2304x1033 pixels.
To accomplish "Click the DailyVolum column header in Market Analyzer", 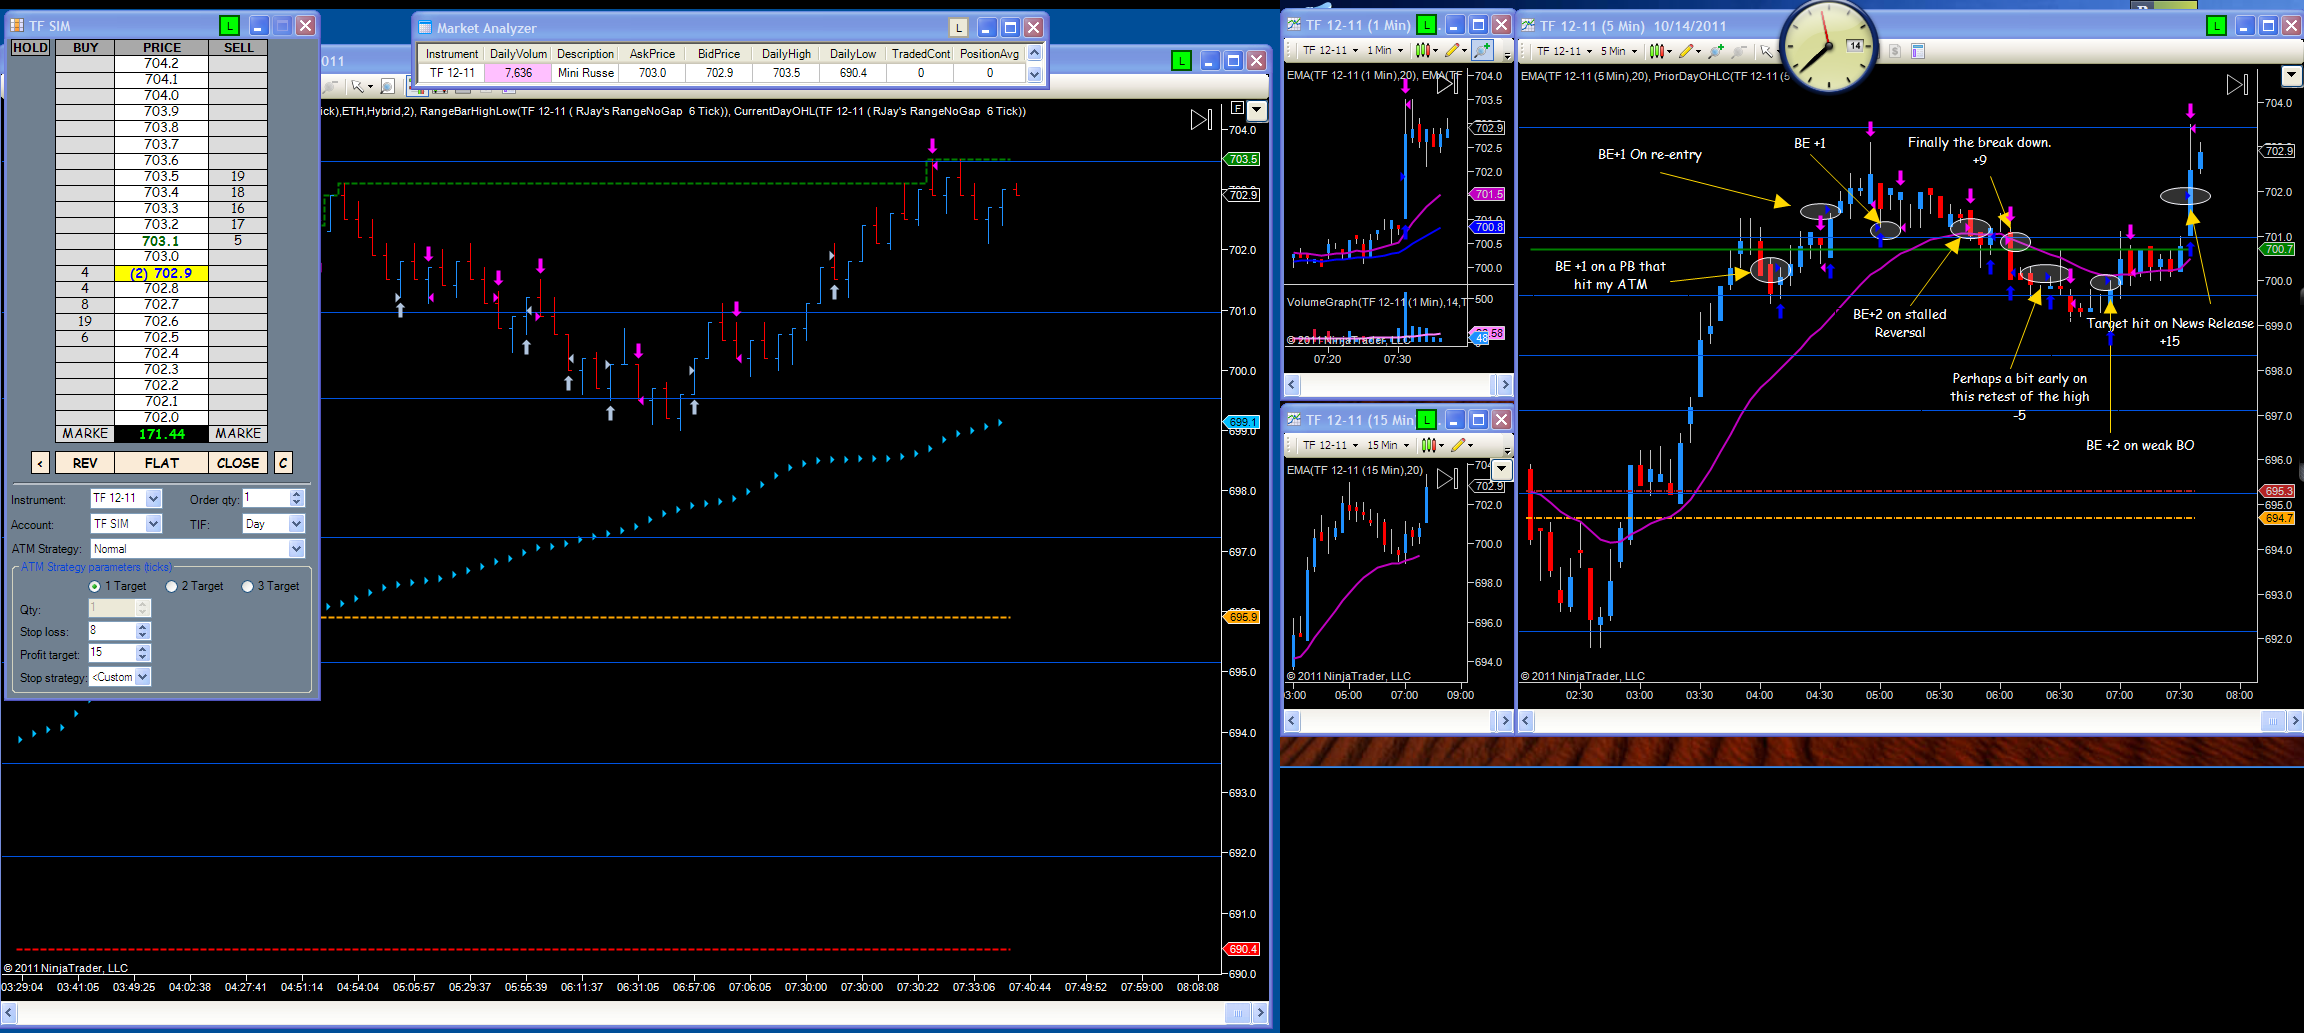I will (x=518, y=54).
